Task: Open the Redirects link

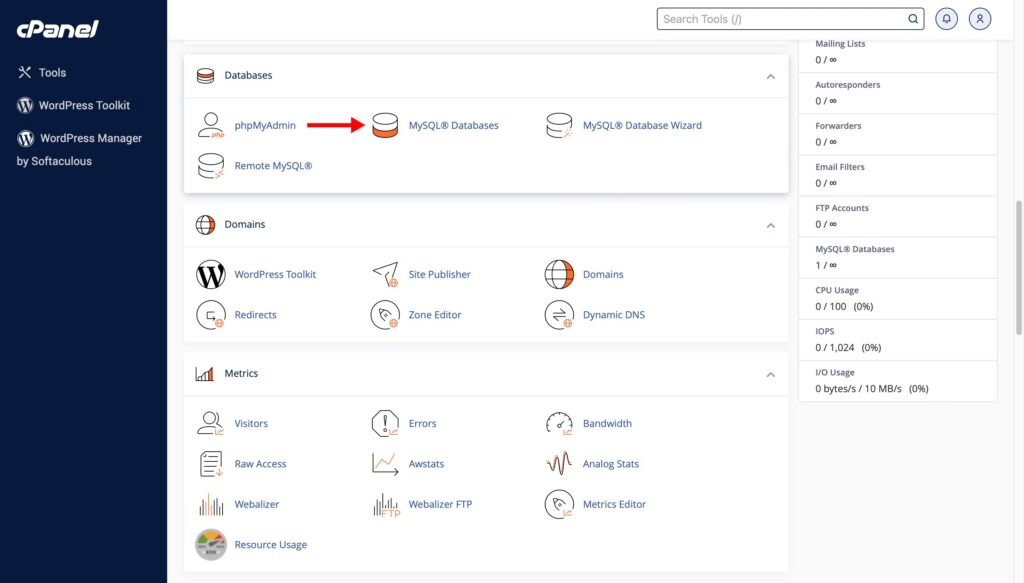Action: click(255, 315)
